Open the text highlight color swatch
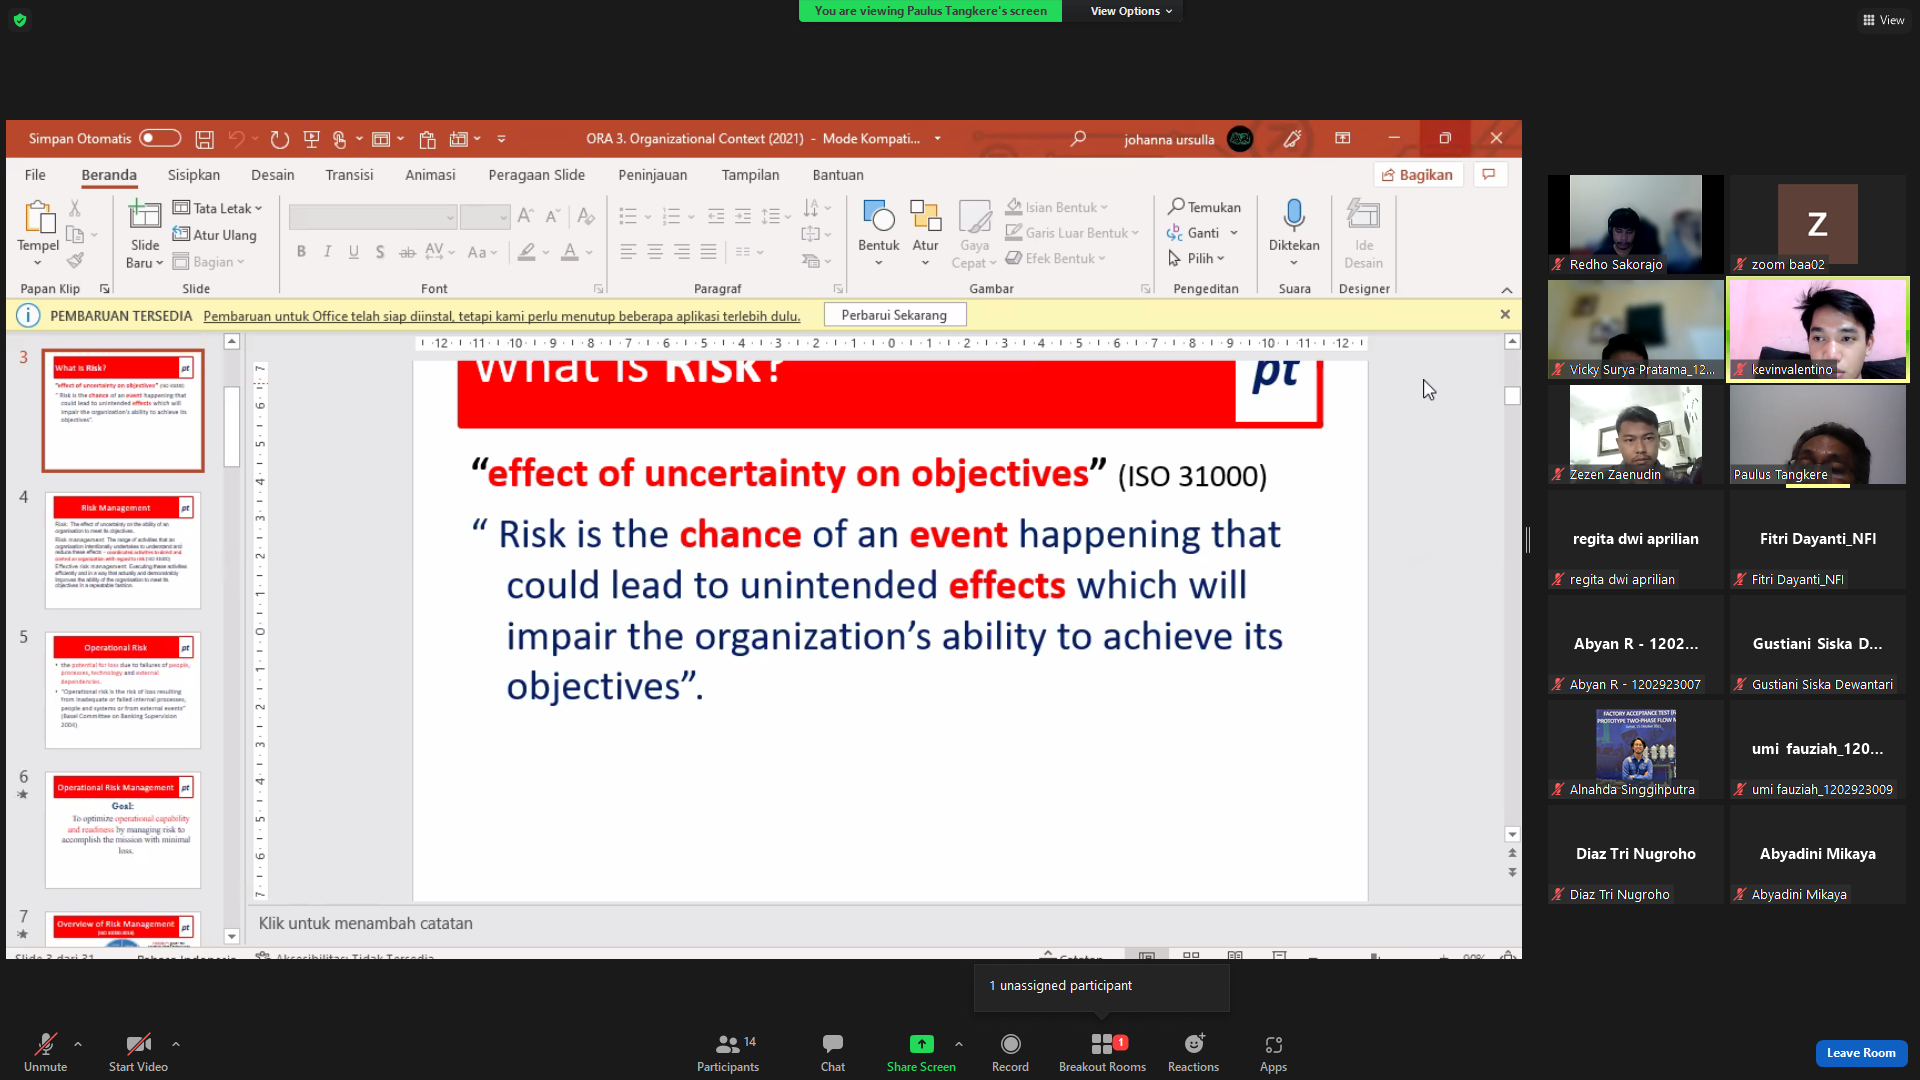The width and height of the screenshot is (1920, 1080). [526, 252]
